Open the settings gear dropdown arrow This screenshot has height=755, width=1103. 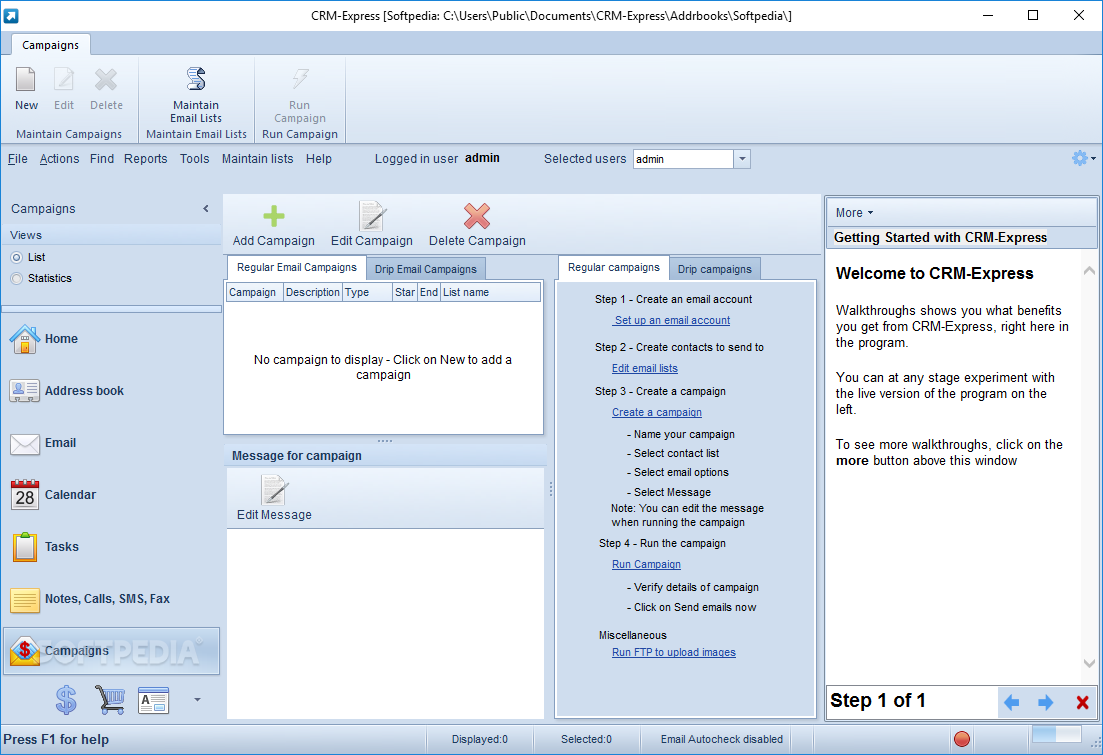(1092, 159)
